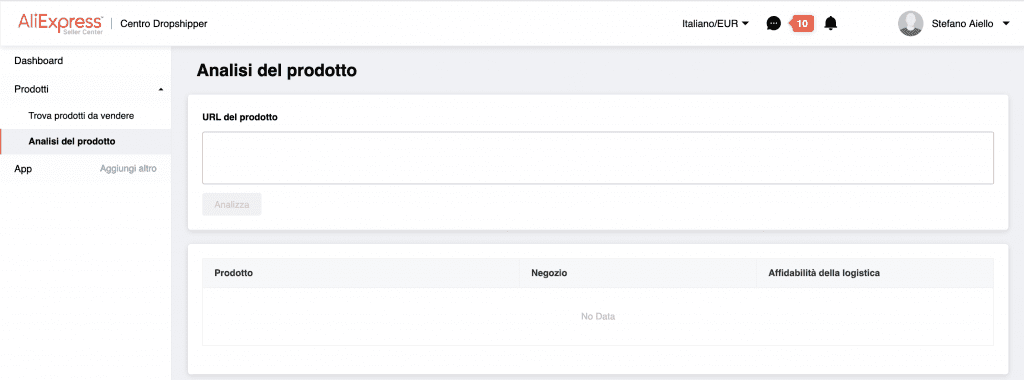Open the Italiano/EUR language currency dropdown
The image size is (1024, 380).
(715, 24)
